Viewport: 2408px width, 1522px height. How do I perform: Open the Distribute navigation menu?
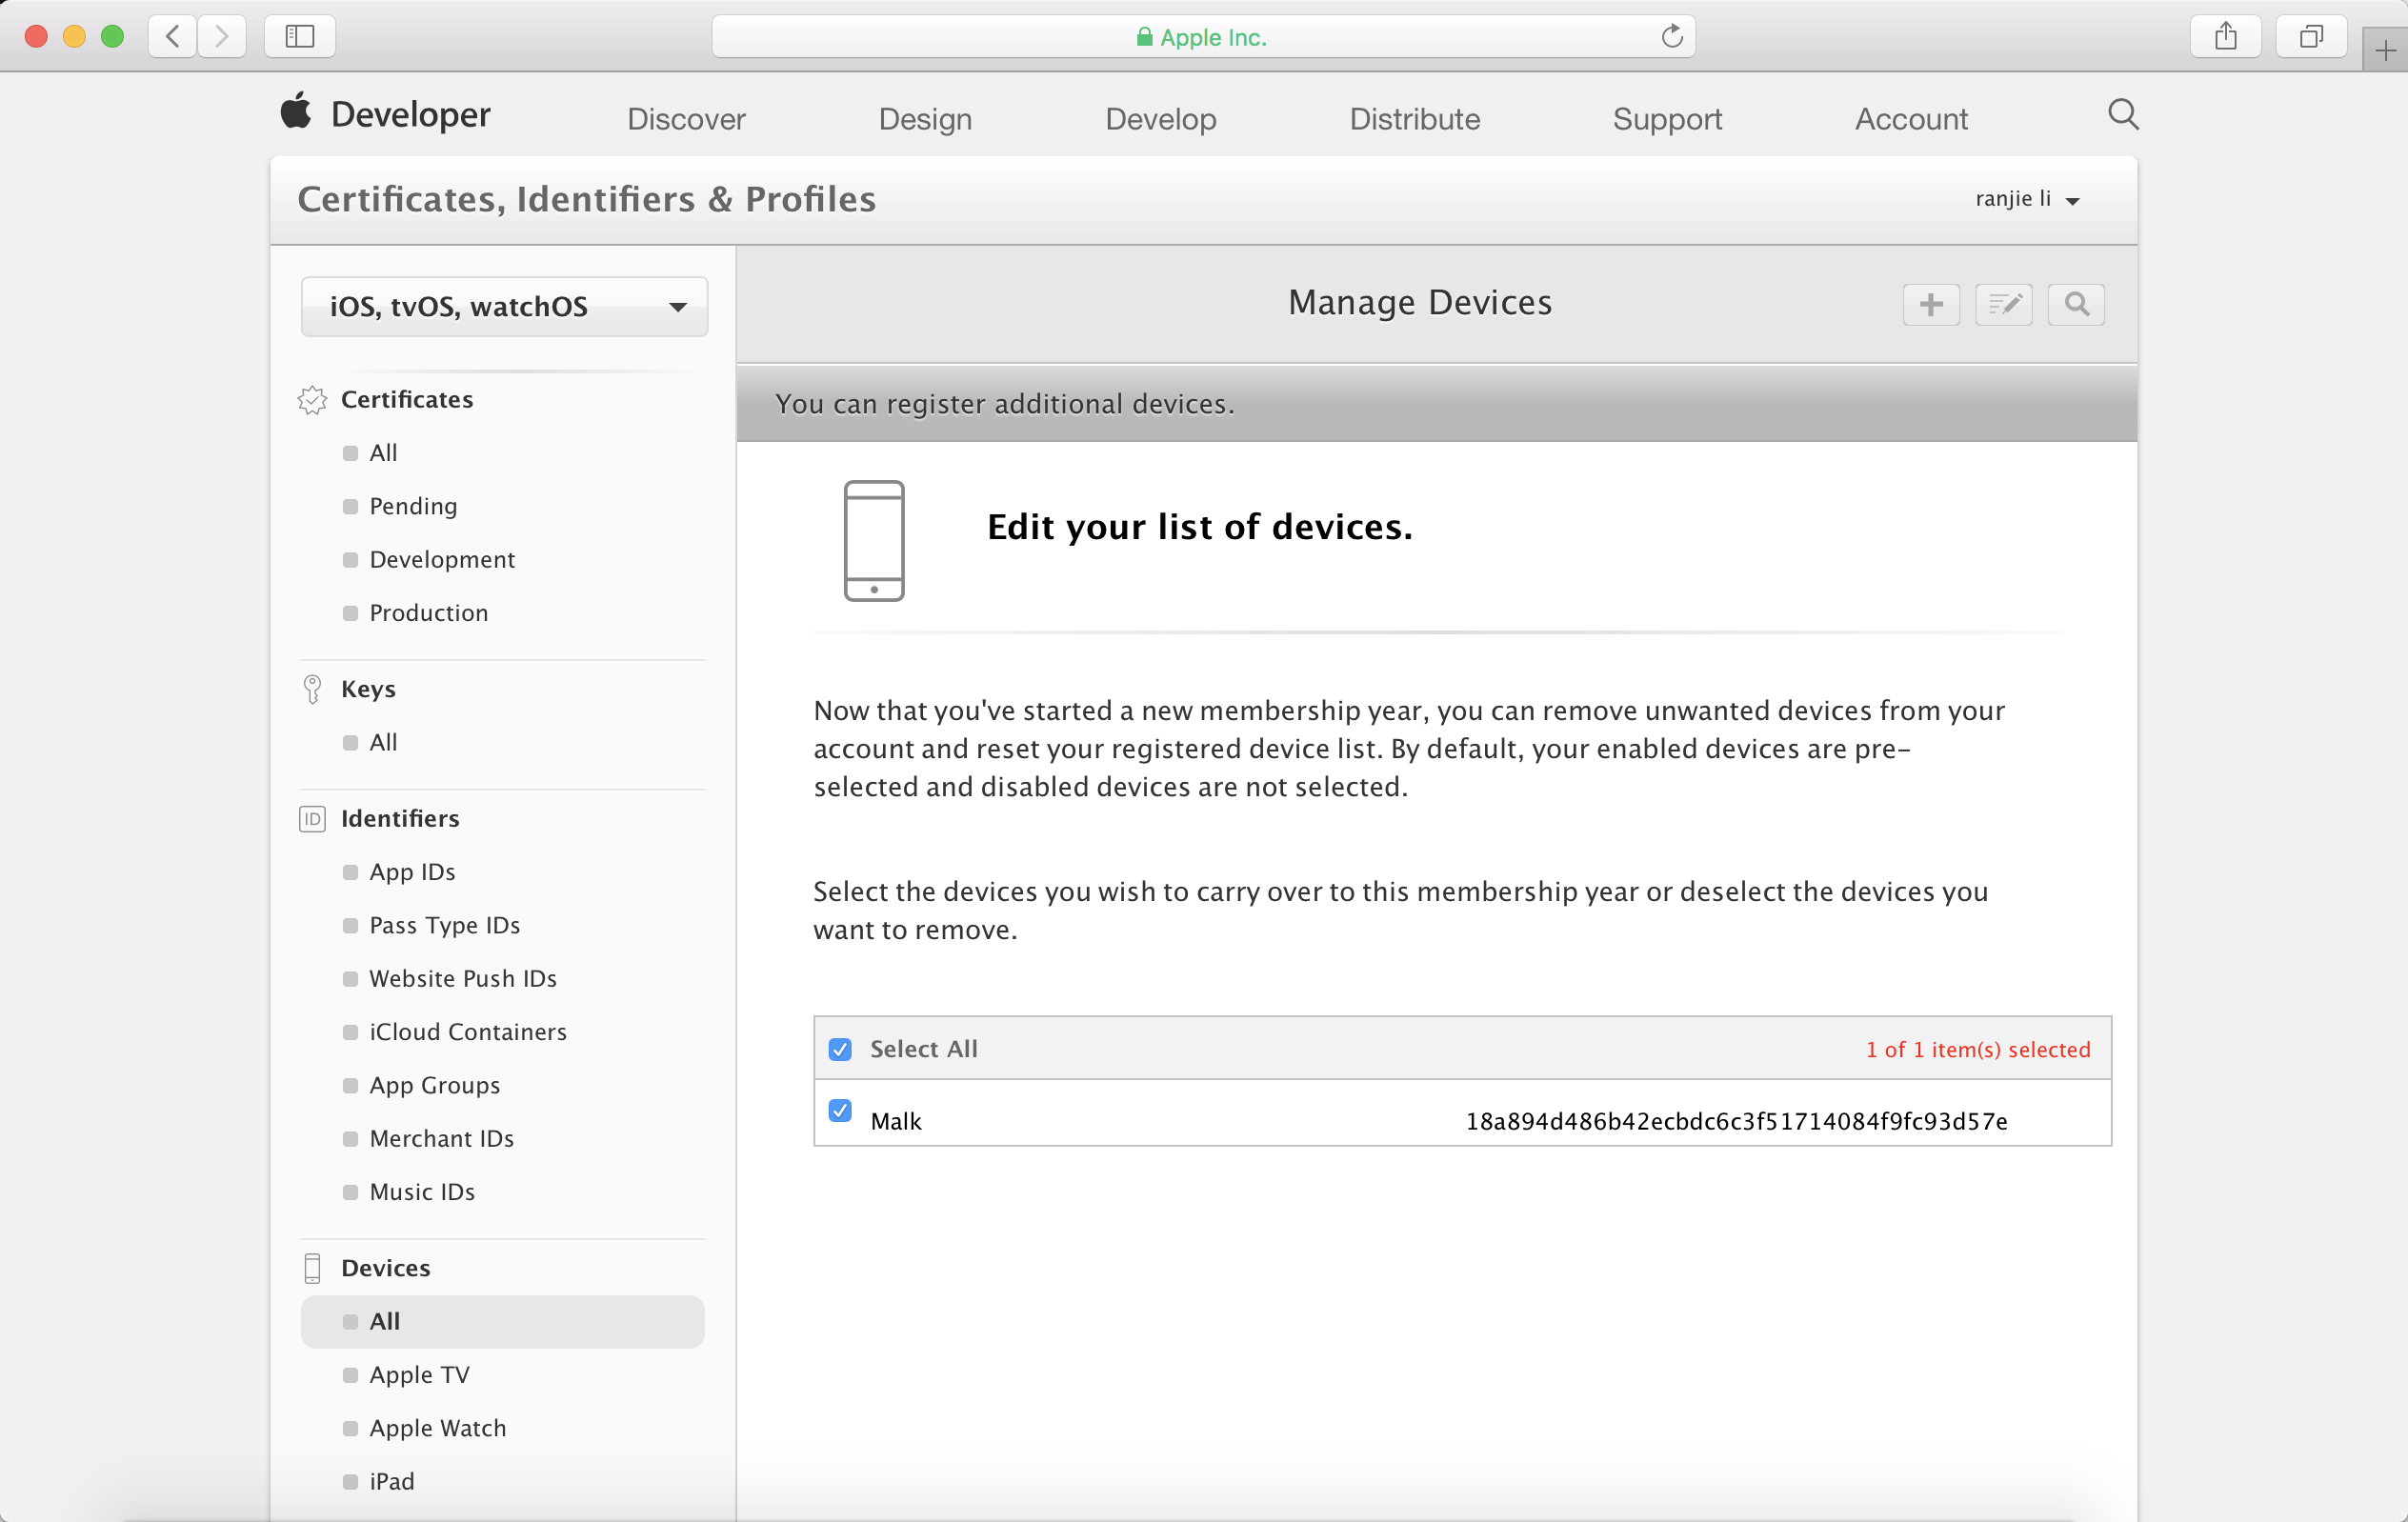[1414, 119]
